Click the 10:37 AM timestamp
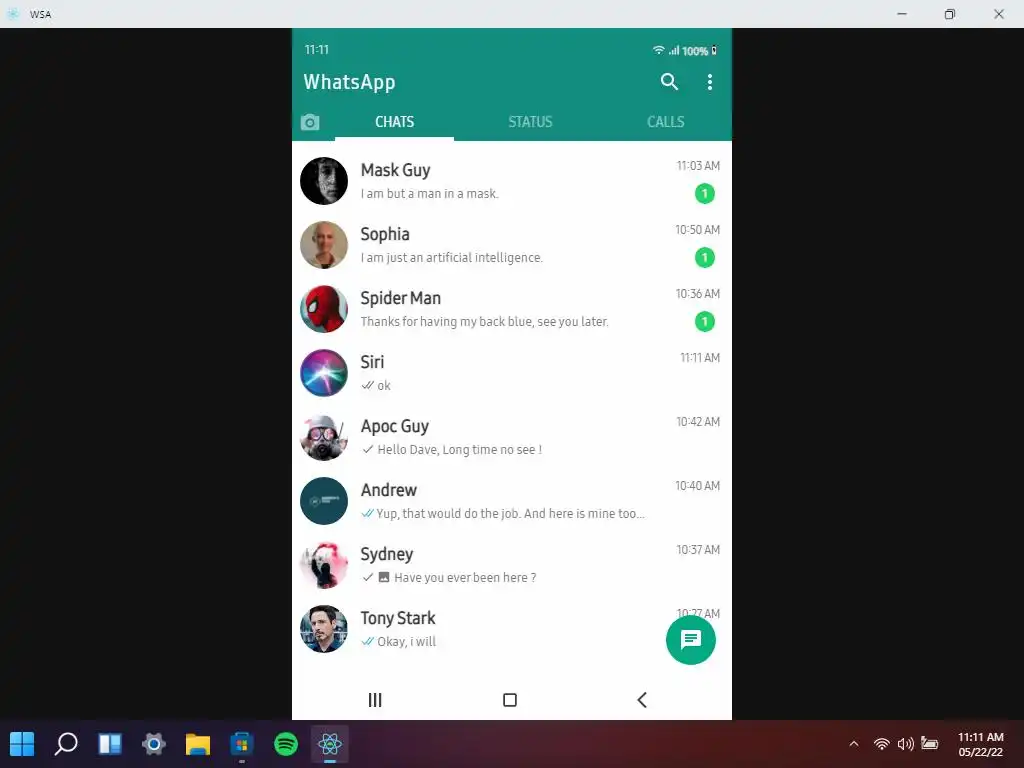1024x768 pixels. pos(698,550)
